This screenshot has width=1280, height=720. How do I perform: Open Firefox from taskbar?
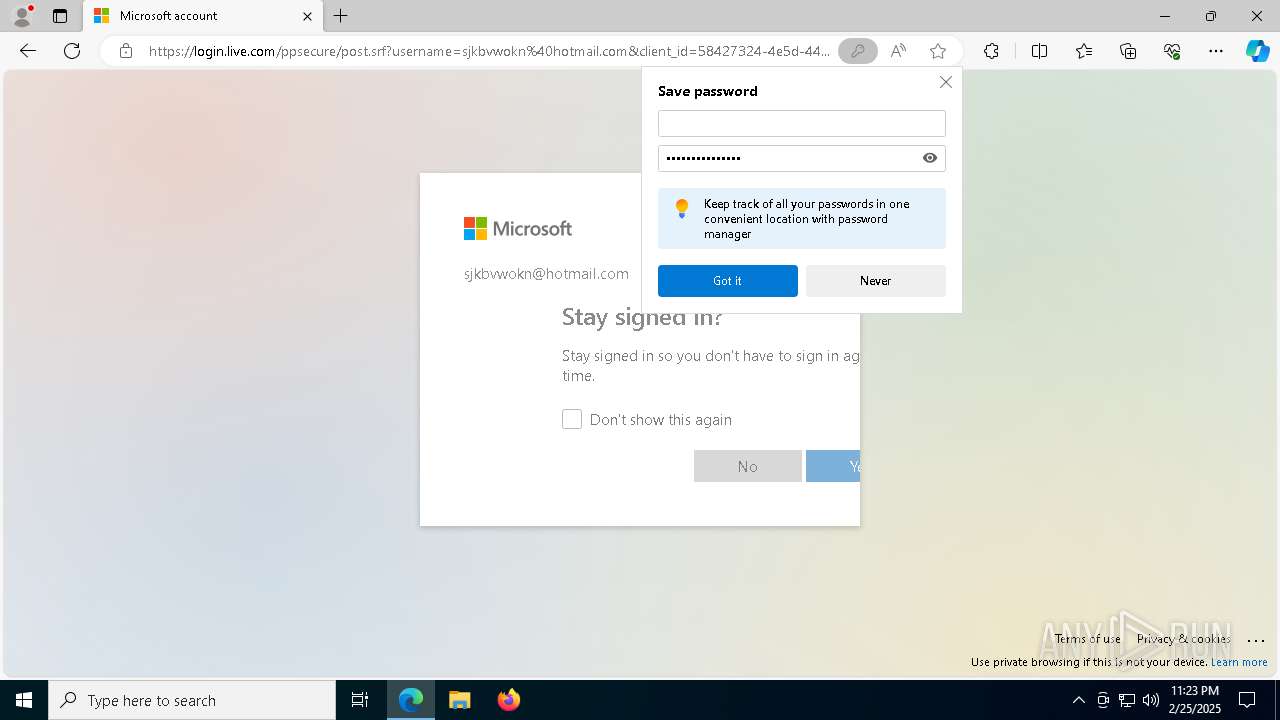pyautogui.click(x=509, y=700)
